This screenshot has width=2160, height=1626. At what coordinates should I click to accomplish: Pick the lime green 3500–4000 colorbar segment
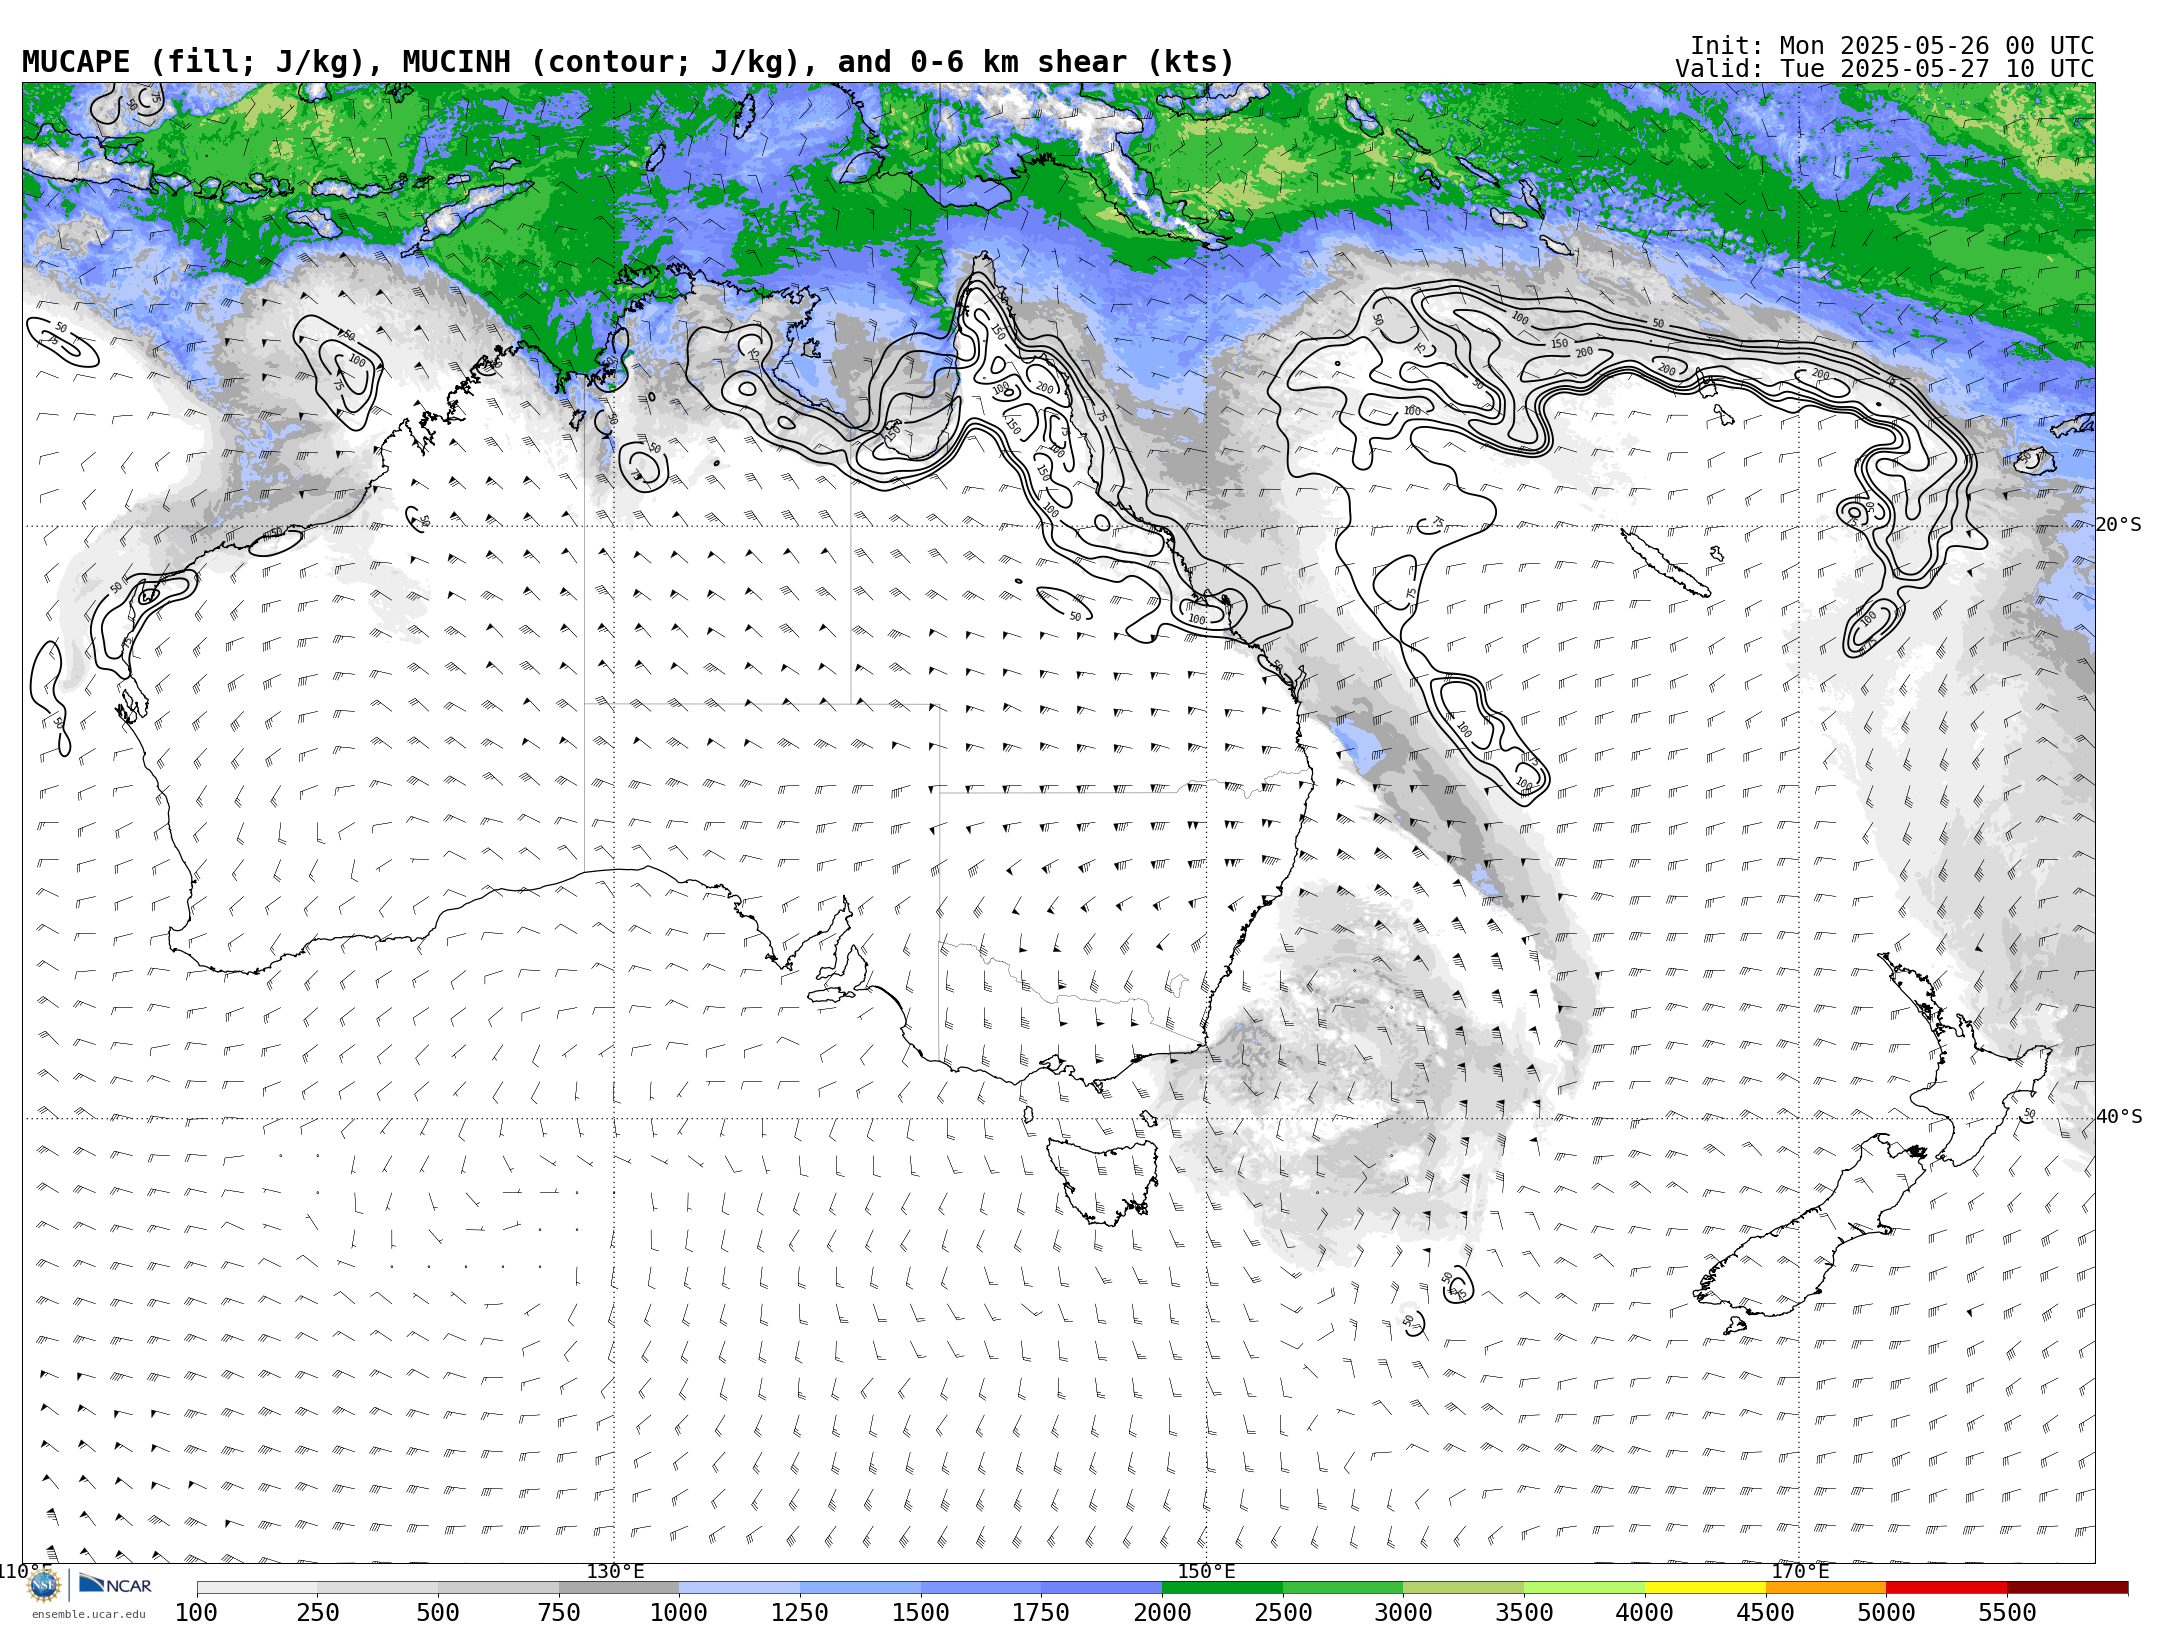click(1584, 1588)
